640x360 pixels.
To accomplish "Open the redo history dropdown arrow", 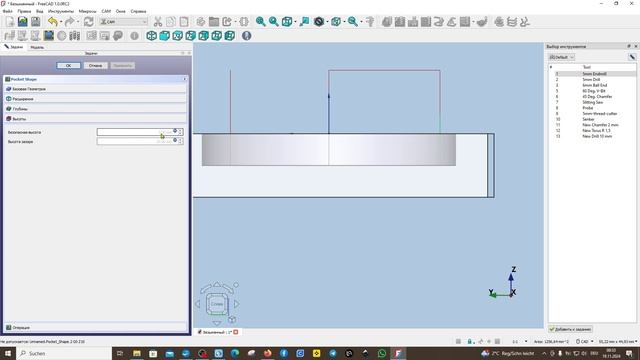I will 78,22.
